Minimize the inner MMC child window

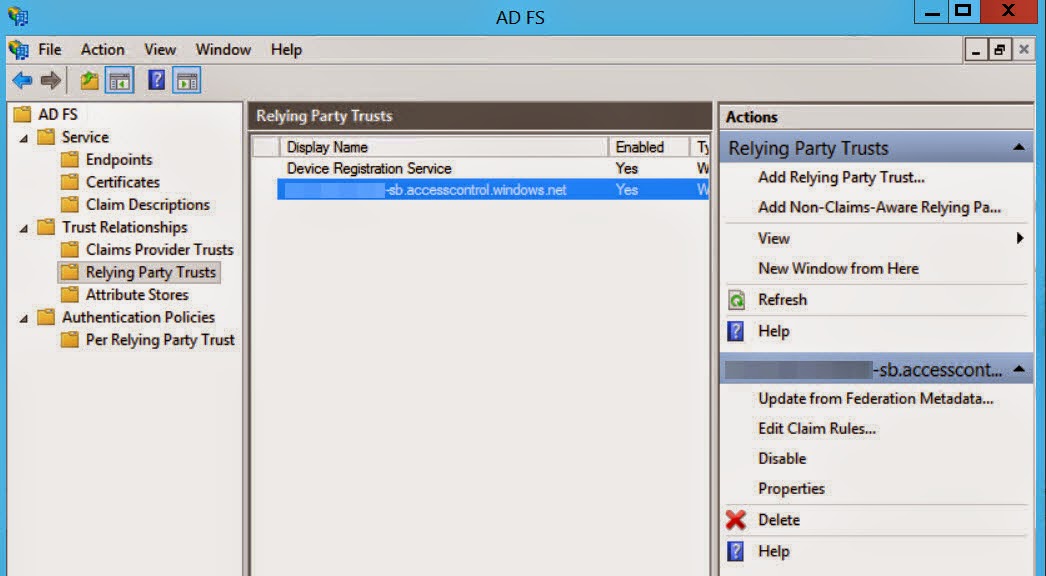[x=976, y=50]
